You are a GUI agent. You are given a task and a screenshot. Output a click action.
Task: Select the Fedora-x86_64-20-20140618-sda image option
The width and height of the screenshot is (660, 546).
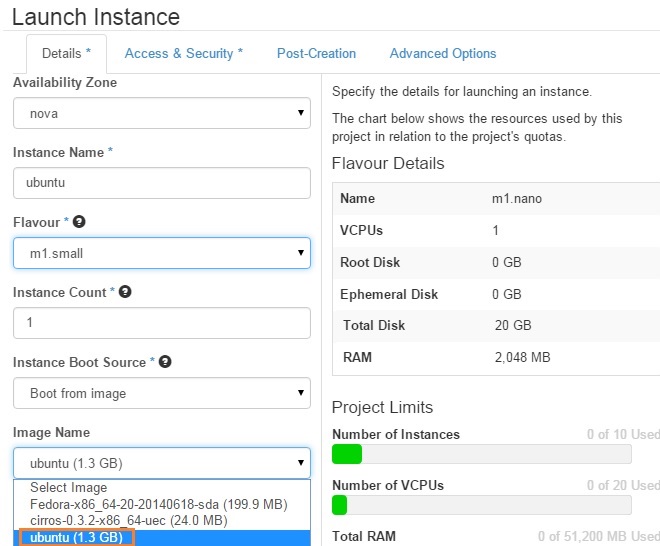pos(162,504)
